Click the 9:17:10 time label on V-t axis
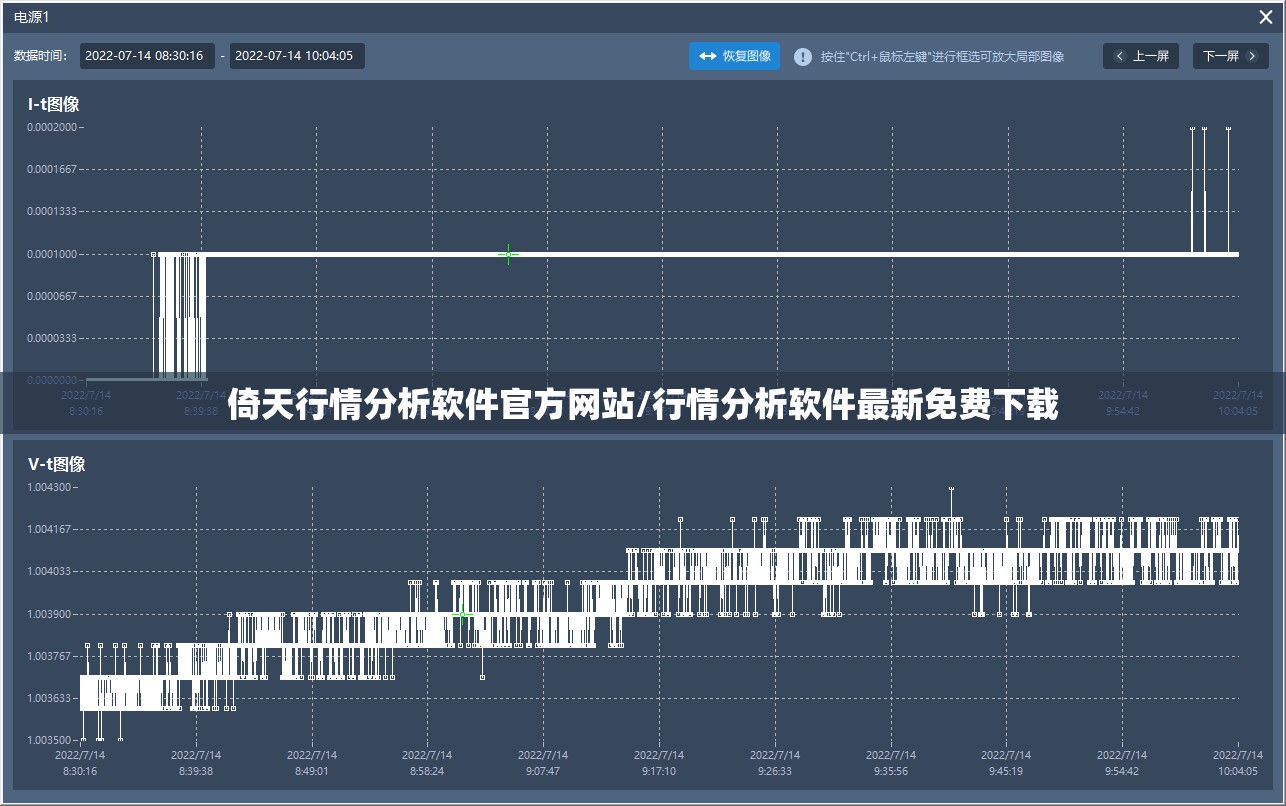 [x=659, y=771]
